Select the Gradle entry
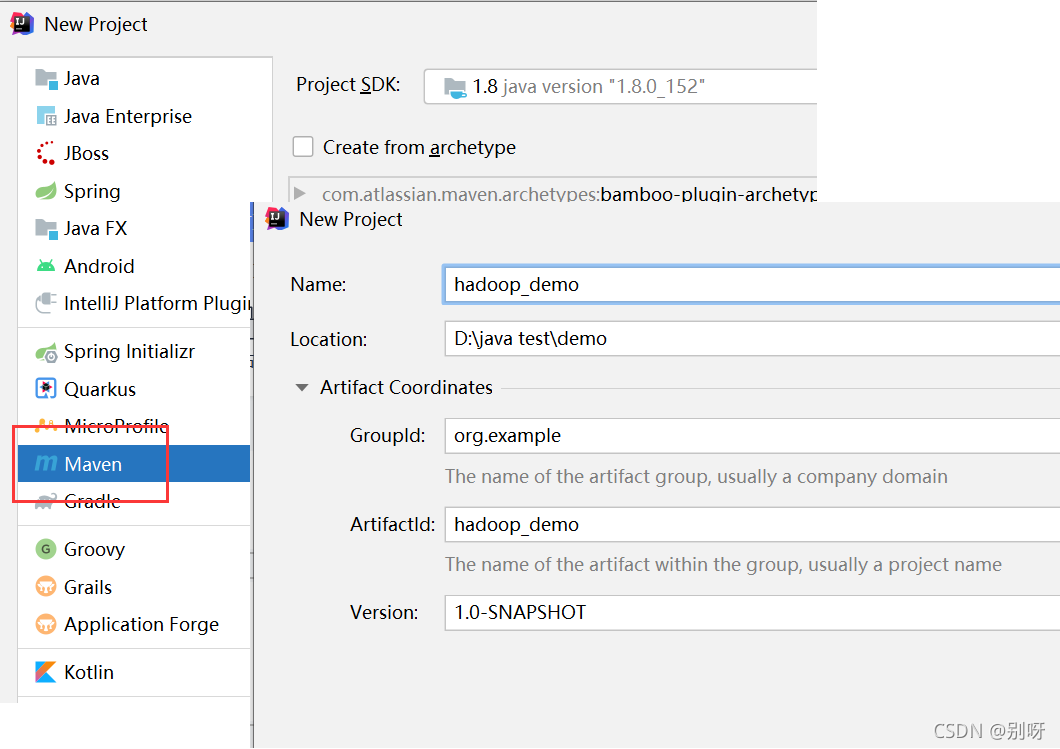Viewport: 1060px width, 749px height. tap(134, 501)
